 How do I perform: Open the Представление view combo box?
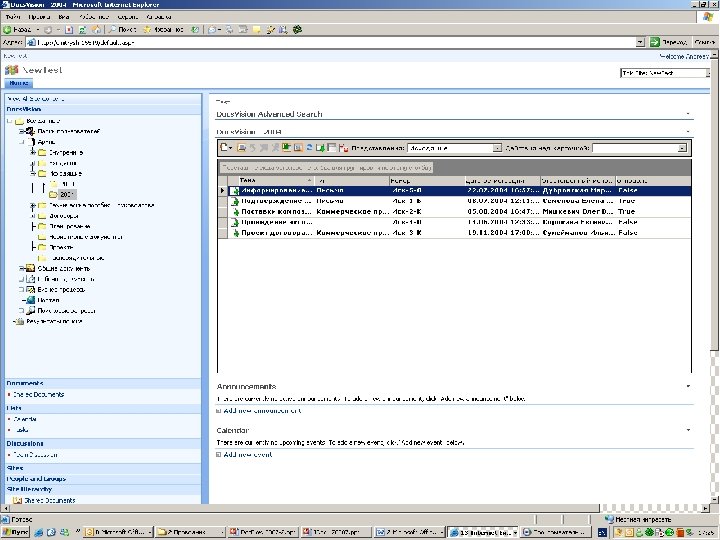click(x=454, y=148)
